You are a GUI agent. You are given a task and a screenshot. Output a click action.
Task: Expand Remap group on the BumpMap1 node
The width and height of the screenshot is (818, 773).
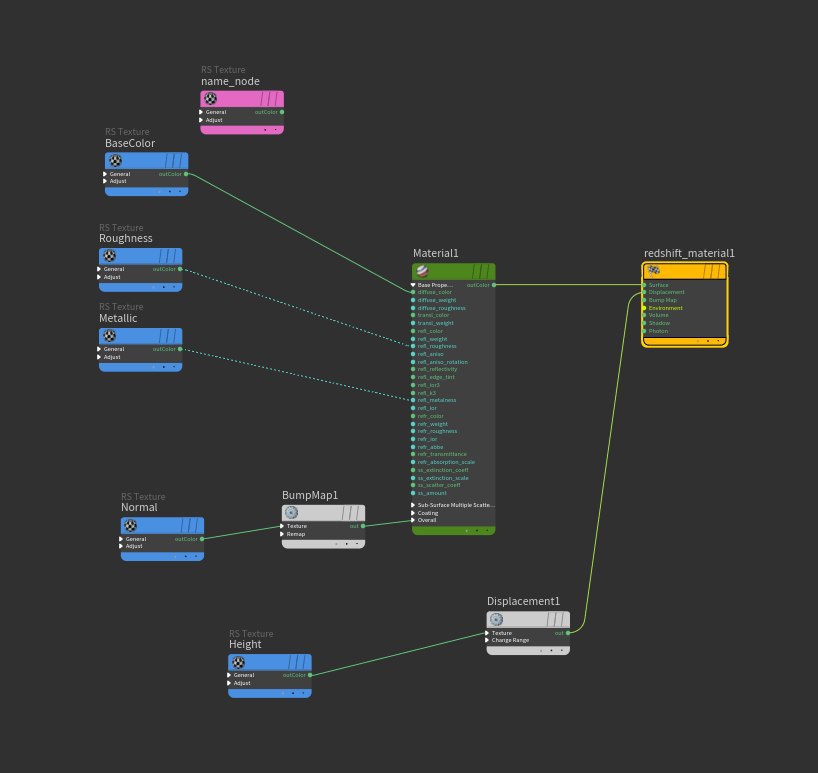coord(282,534)
